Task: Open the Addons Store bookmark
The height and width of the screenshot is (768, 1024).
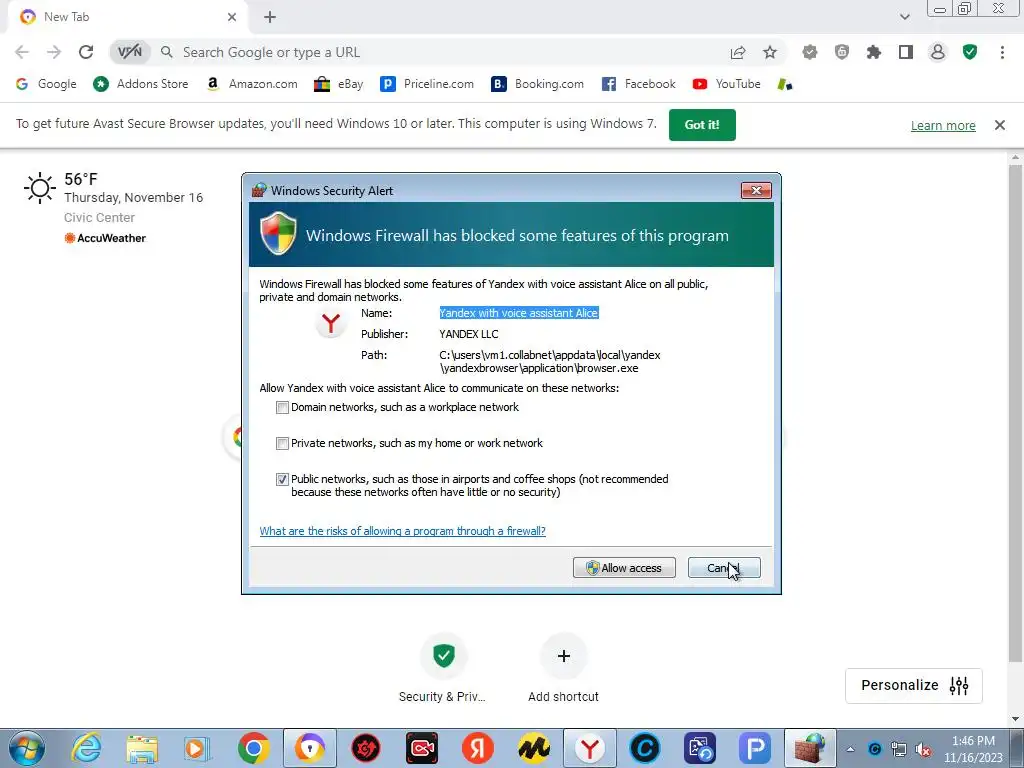Action: pyautogui.click(x=140, y=84)
